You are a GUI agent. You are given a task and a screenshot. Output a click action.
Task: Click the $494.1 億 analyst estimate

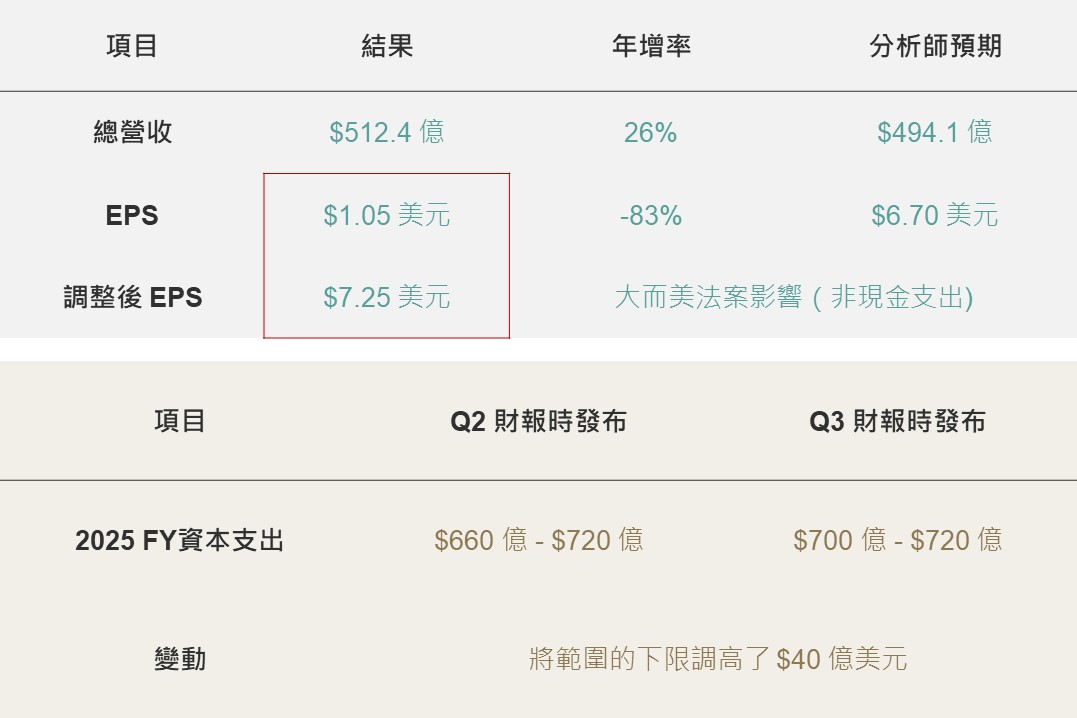click(x=935, y=132)
